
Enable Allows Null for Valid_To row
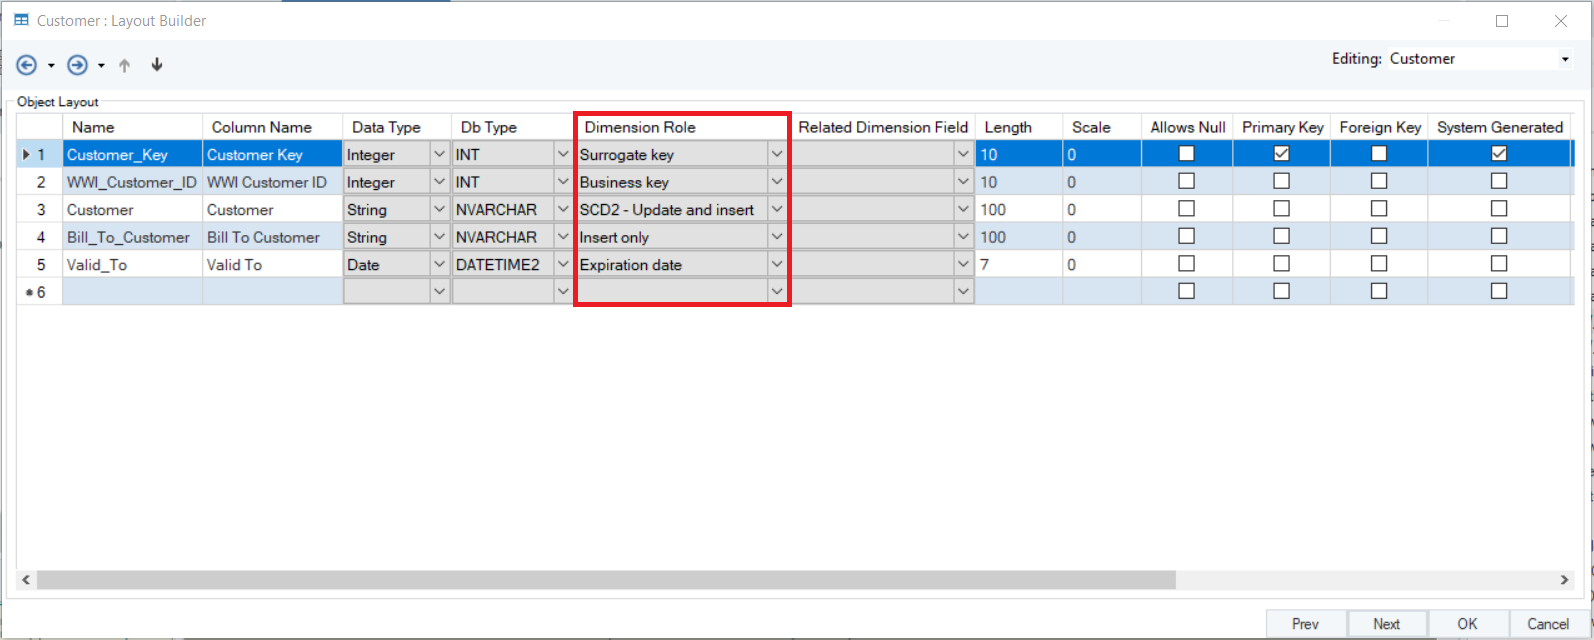coord(1186,264)
